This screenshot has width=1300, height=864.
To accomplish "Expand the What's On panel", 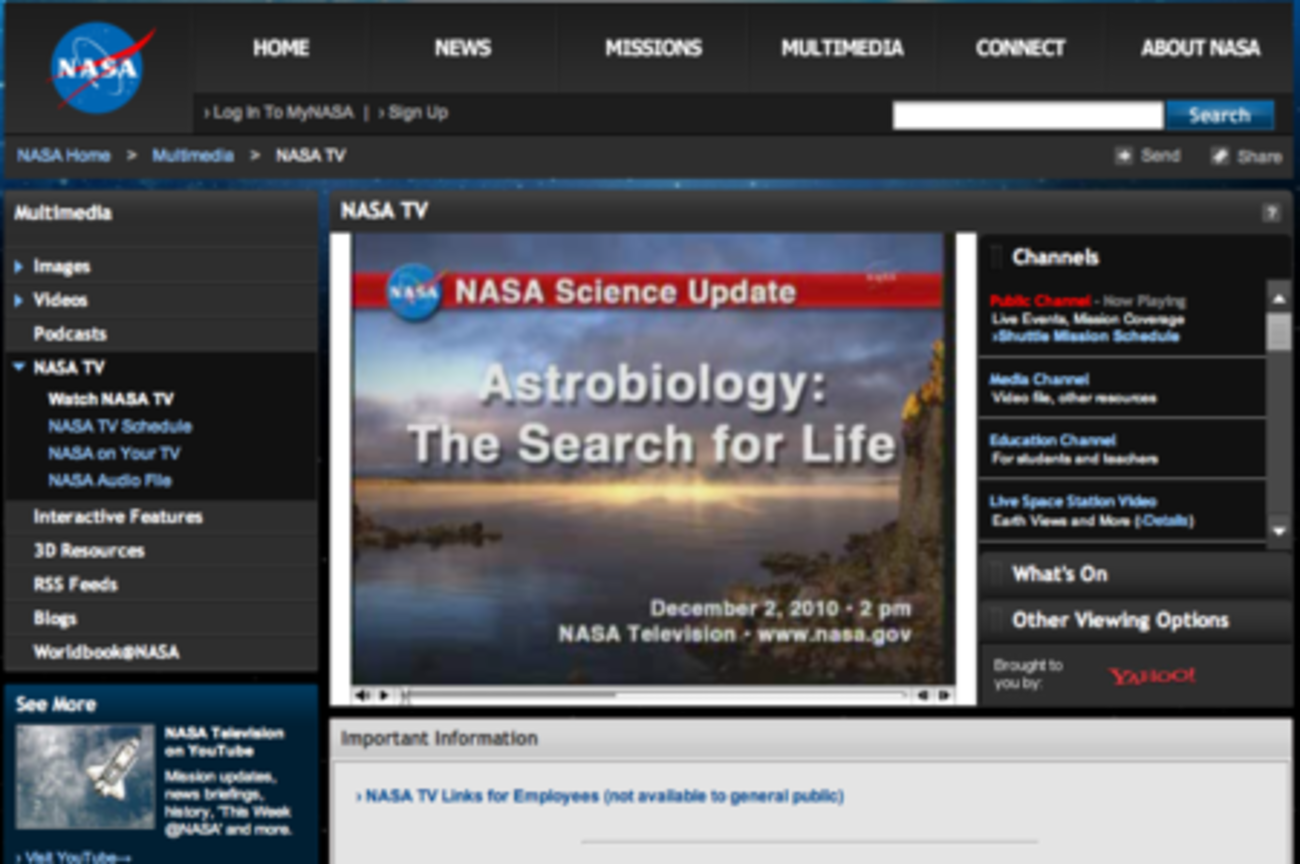I will click(x=1136, y=574).
